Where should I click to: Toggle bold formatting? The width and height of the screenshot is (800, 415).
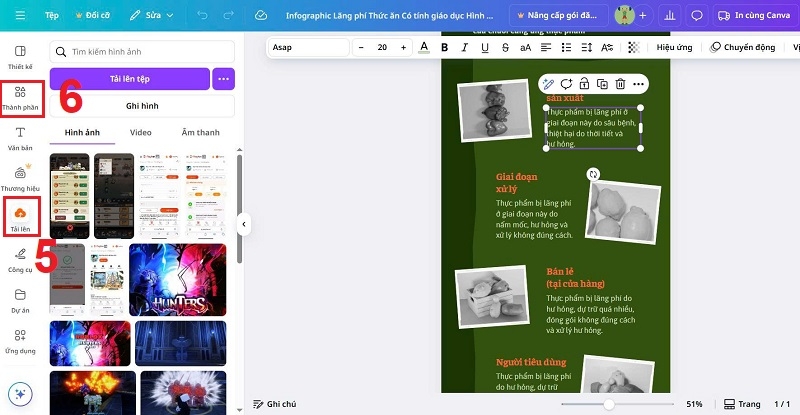point(444,47)
